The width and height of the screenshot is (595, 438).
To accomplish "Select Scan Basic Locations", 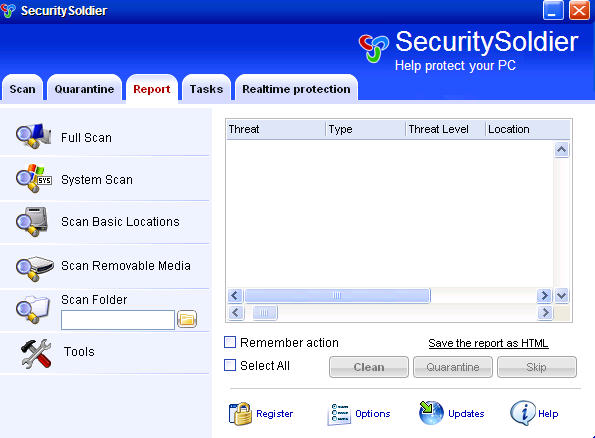I will click(x=120, y=222).
